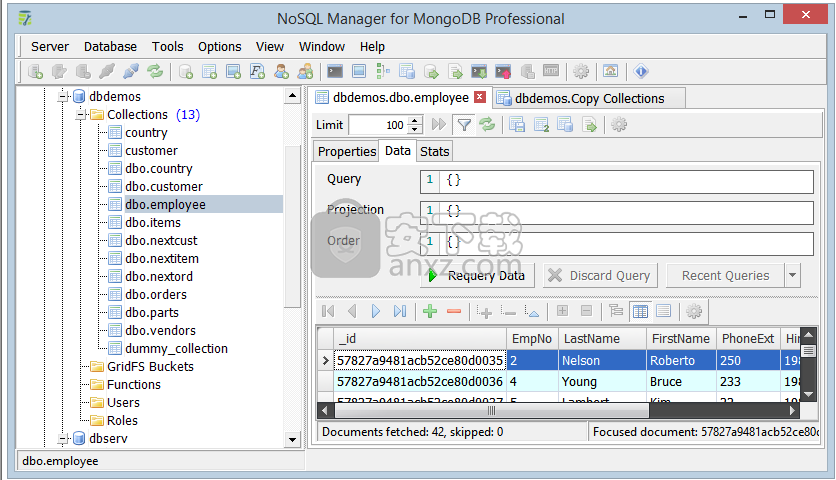Image resolution: width=836 pixels, height=480 pixels.
Task: Open settings gear in main toolbar
Action: click(581, 71)
